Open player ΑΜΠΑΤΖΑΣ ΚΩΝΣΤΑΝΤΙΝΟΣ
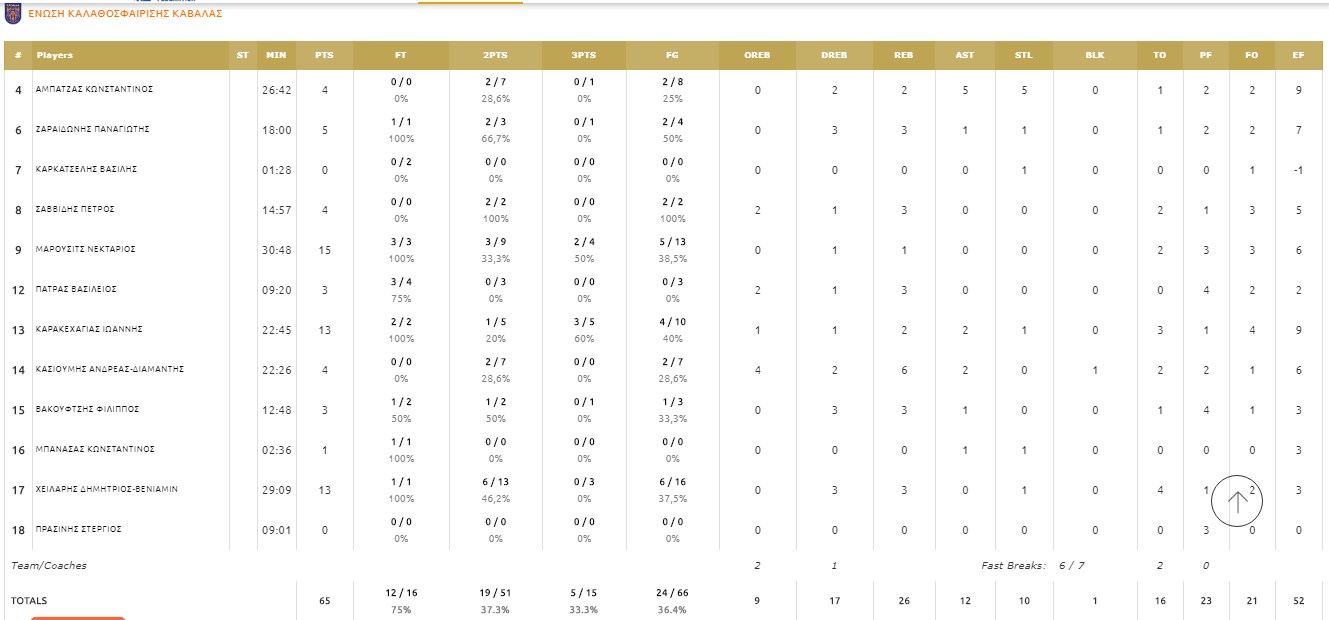The height and width of the screenshot is (620, 1329). pos(94,89)
